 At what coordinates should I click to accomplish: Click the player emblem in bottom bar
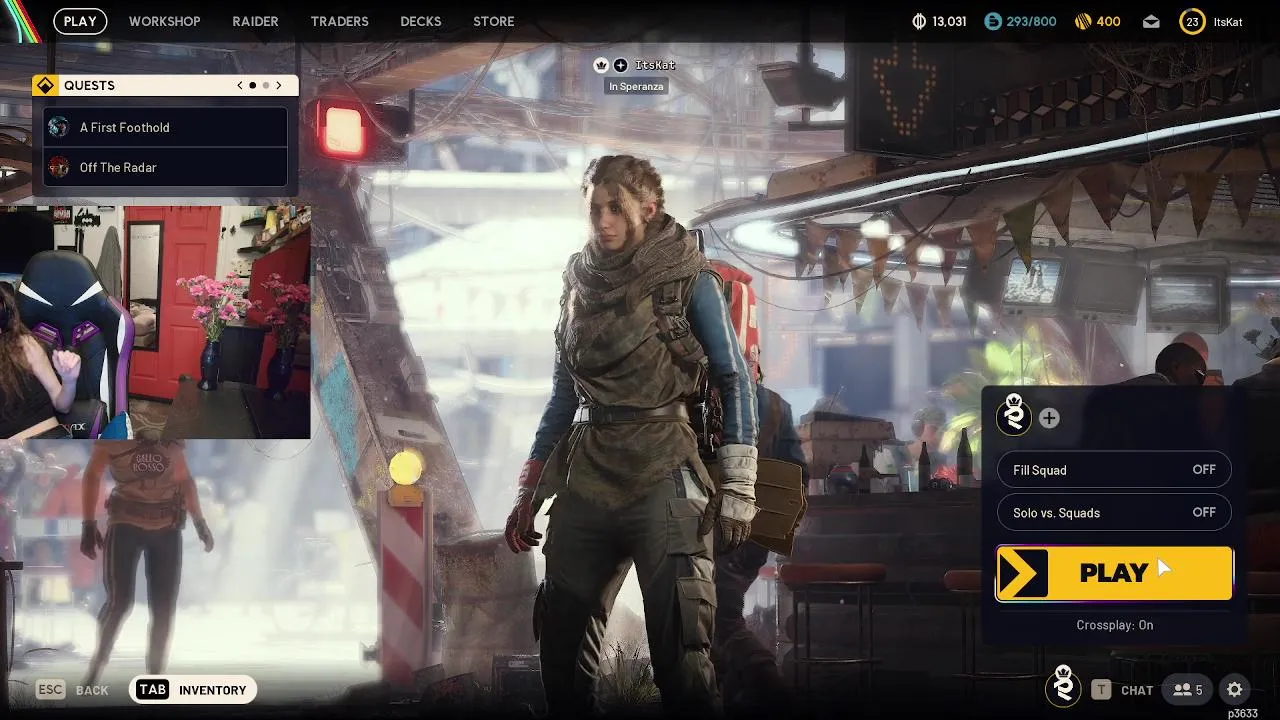click(x=1063, y=687)
